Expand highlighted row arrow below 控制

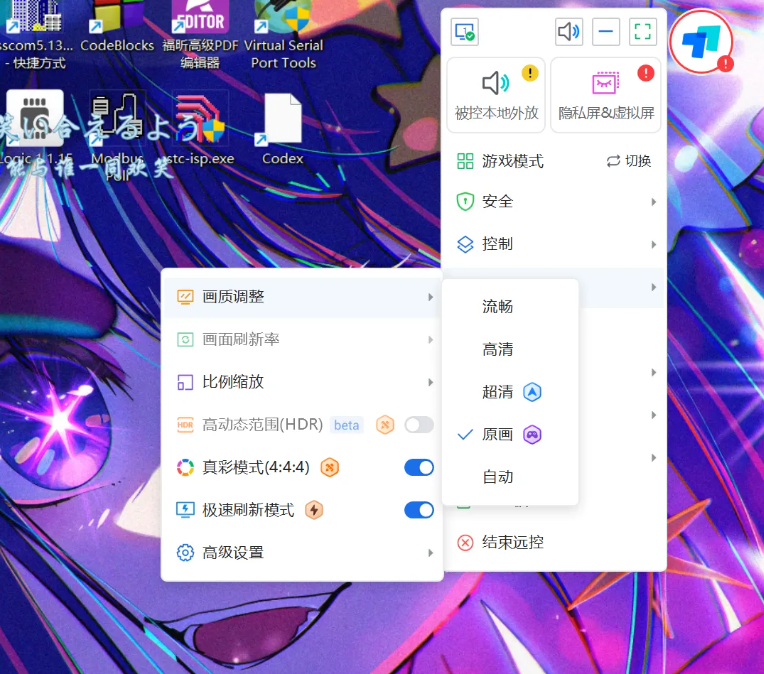tap(654, 287)
